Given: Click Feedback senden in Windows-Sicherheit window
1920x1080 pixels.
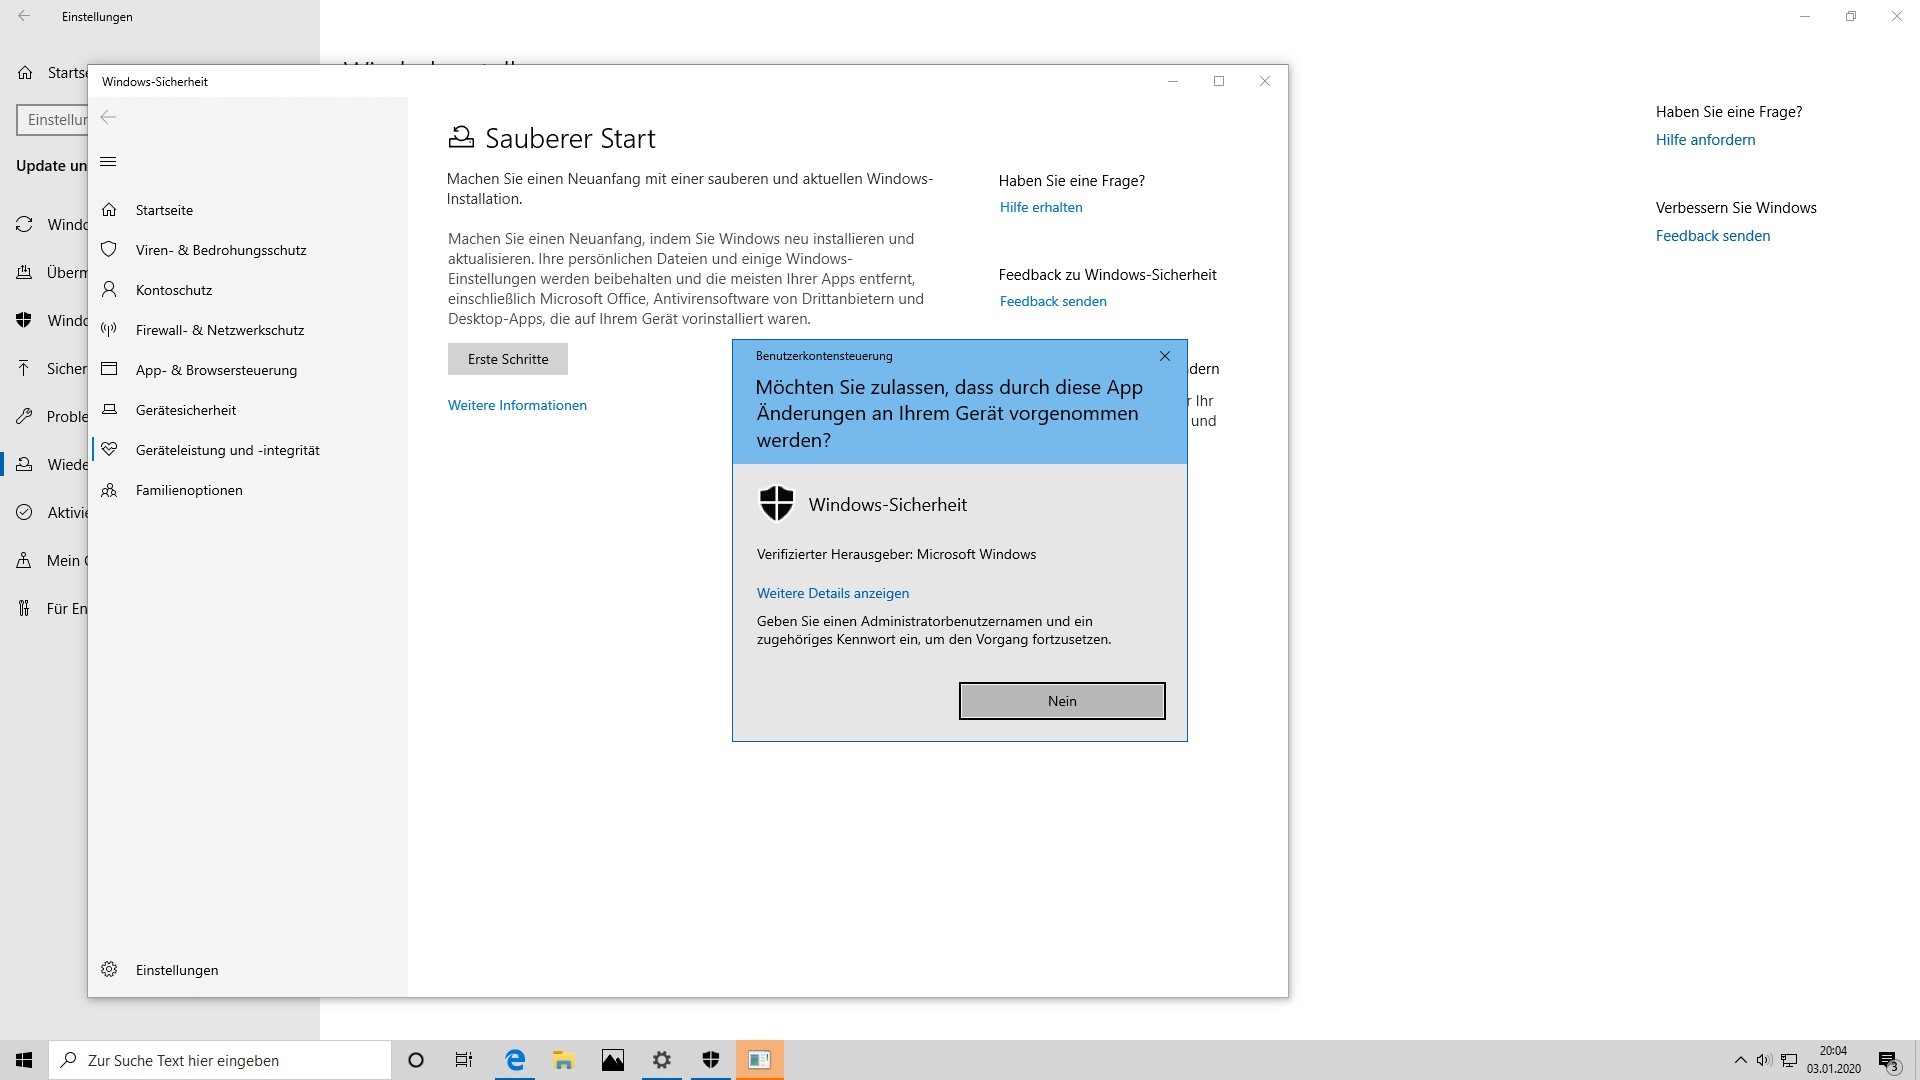Looking at the screenshot, I should coord(1053,301).
